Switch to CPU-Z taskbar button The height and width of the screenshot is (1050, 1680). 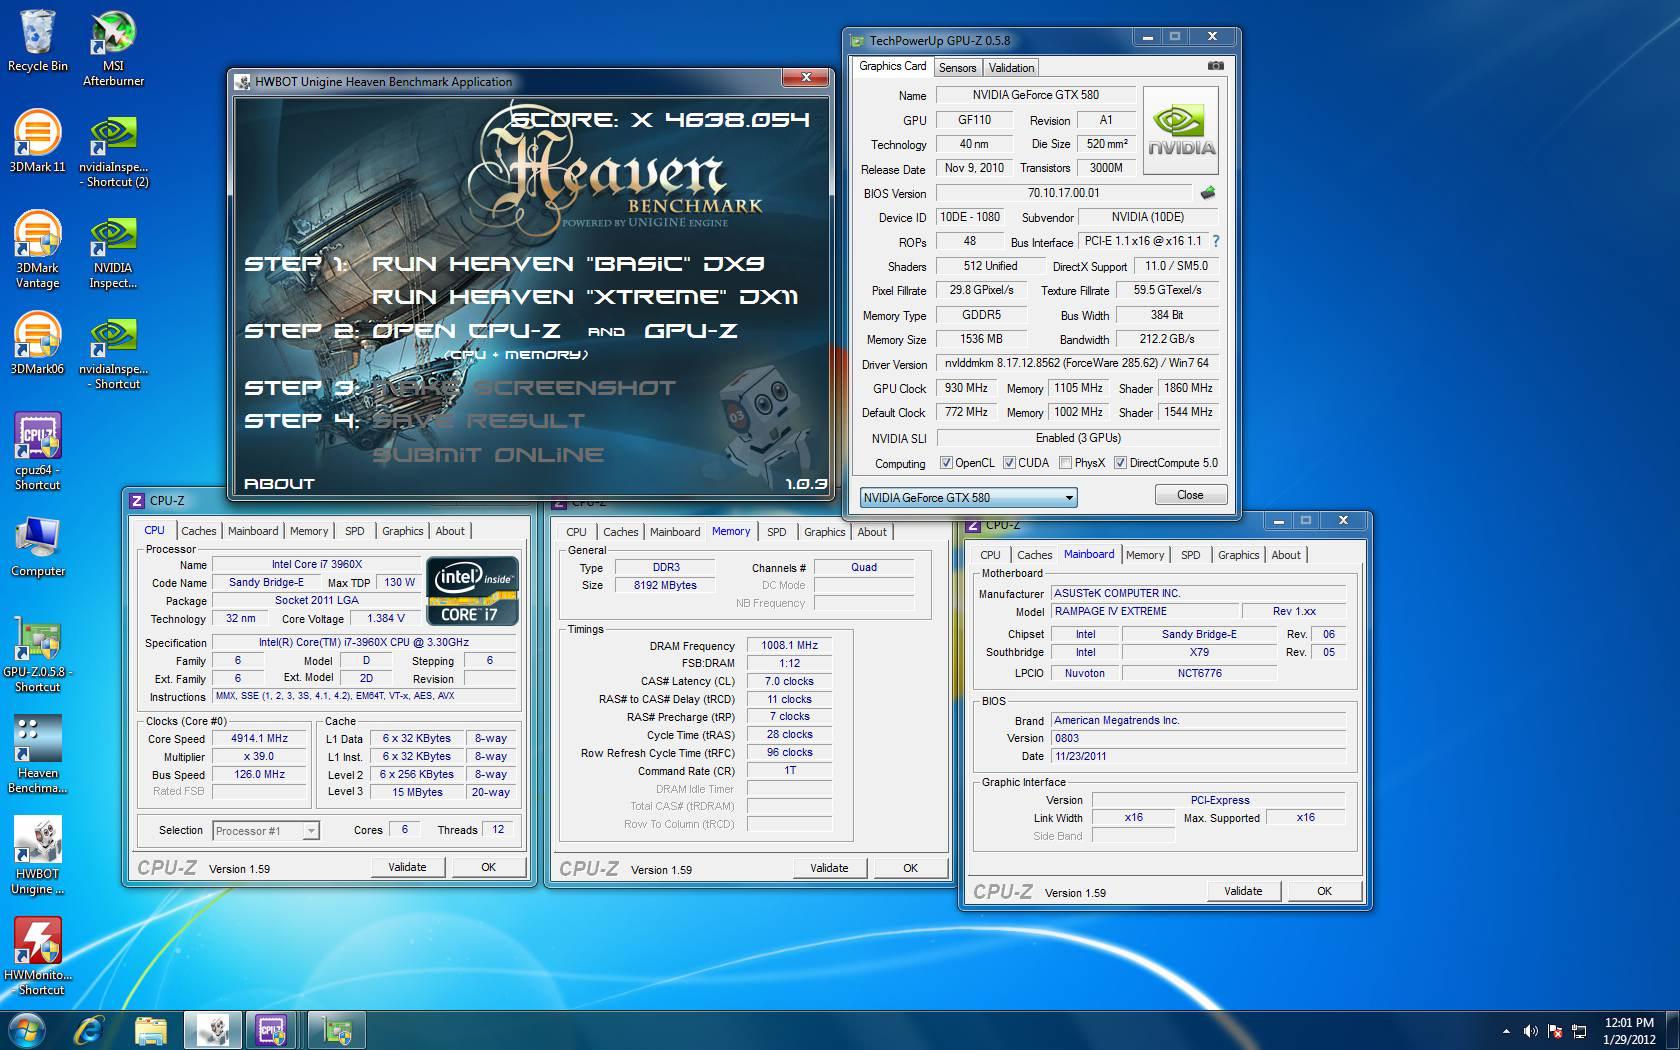(270, 1030)
